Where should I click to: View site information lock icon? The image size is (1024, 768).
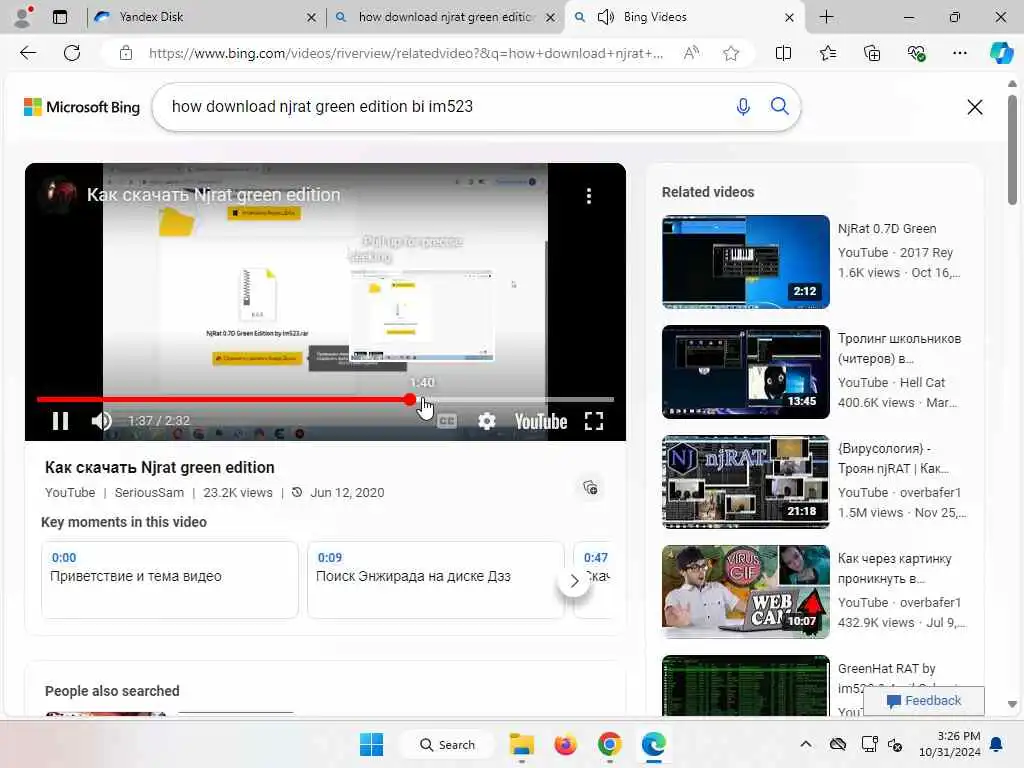click(x=126, y=53)
